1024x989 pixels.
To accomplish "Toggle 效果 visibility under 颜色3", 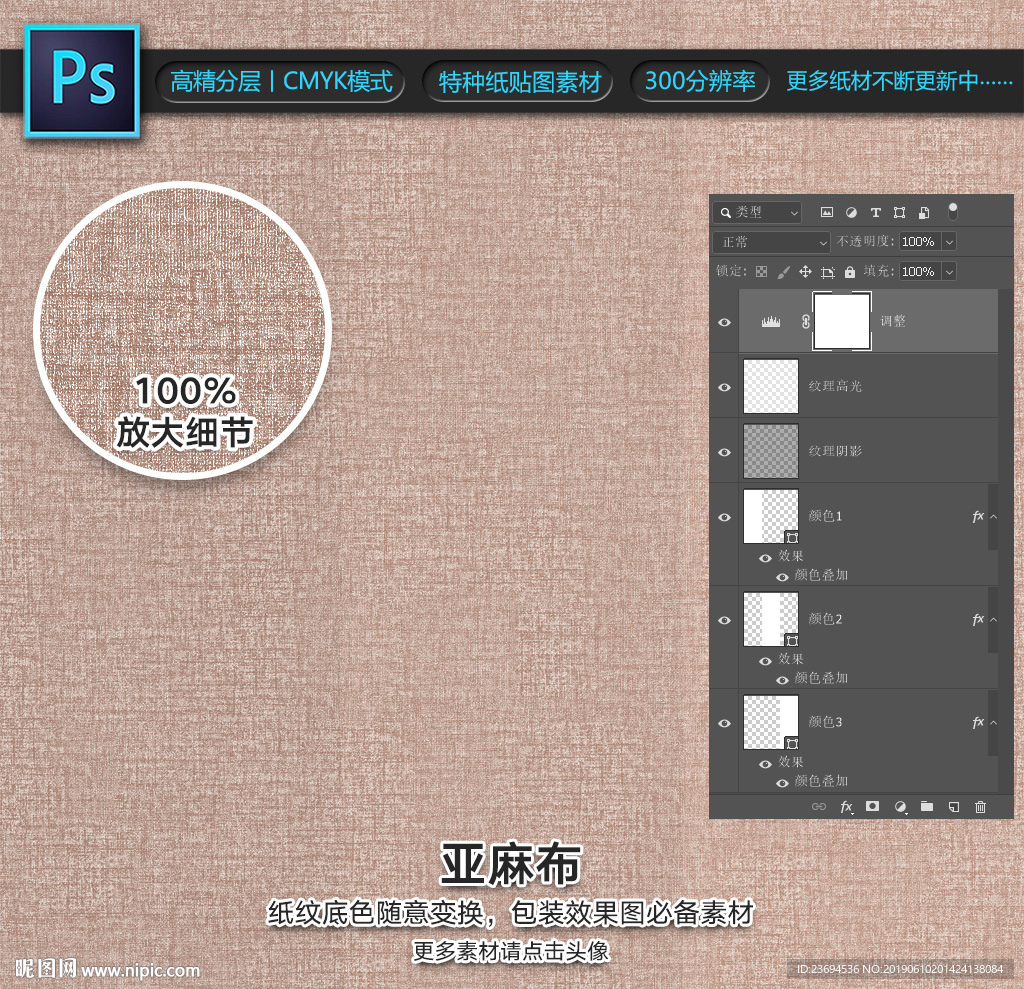I will pos(765,764).
